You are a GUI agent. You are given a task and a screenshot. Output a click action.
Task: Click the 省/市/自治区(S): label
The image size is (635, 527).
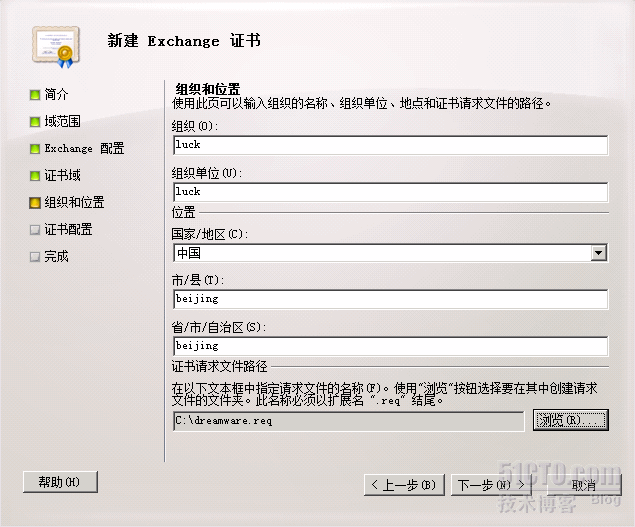[x=219, y=327]
